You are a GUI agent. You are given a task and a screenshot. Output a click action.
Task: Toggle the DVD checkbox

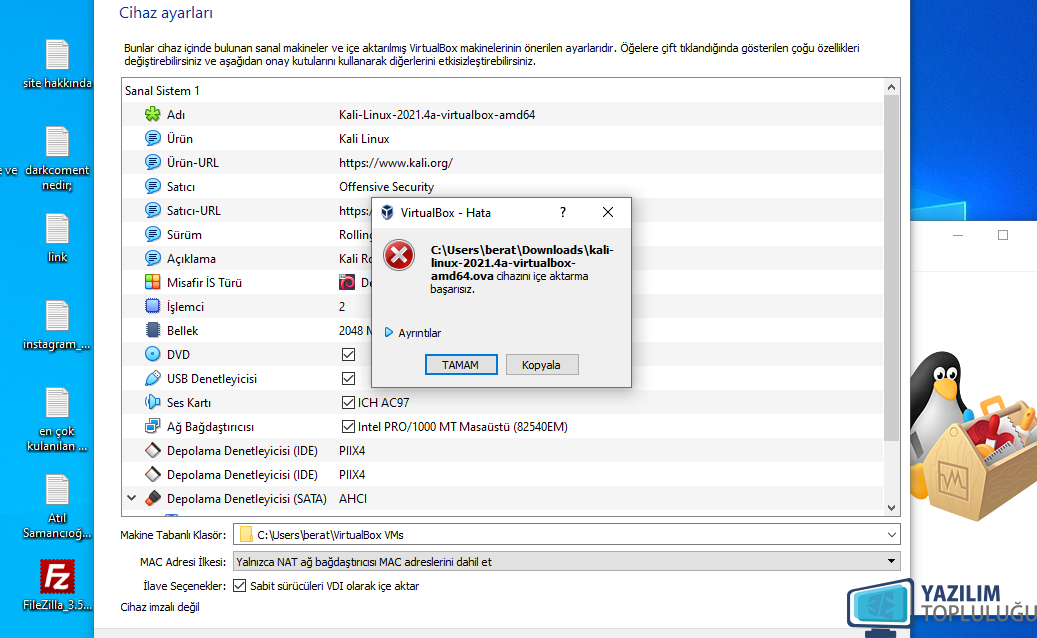349,354
